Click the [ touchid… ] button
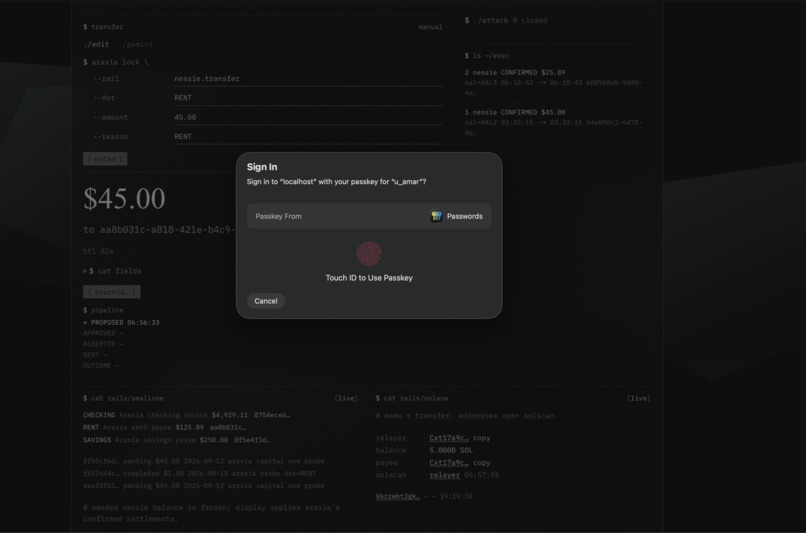The height and width of the screenshot is (533, 806). coord(112,292)
